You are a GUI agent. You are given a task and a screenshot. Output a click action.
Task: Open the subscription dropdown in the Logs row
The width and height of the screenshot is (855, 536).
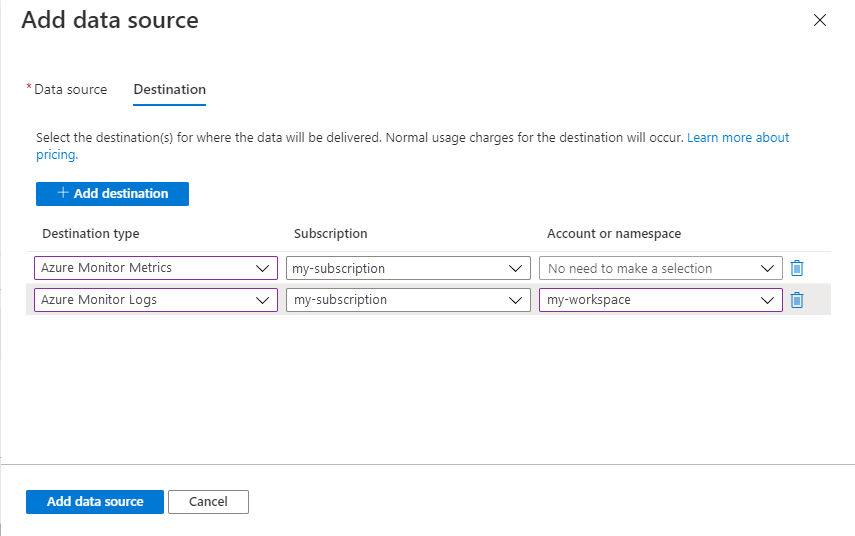(408, 300)
